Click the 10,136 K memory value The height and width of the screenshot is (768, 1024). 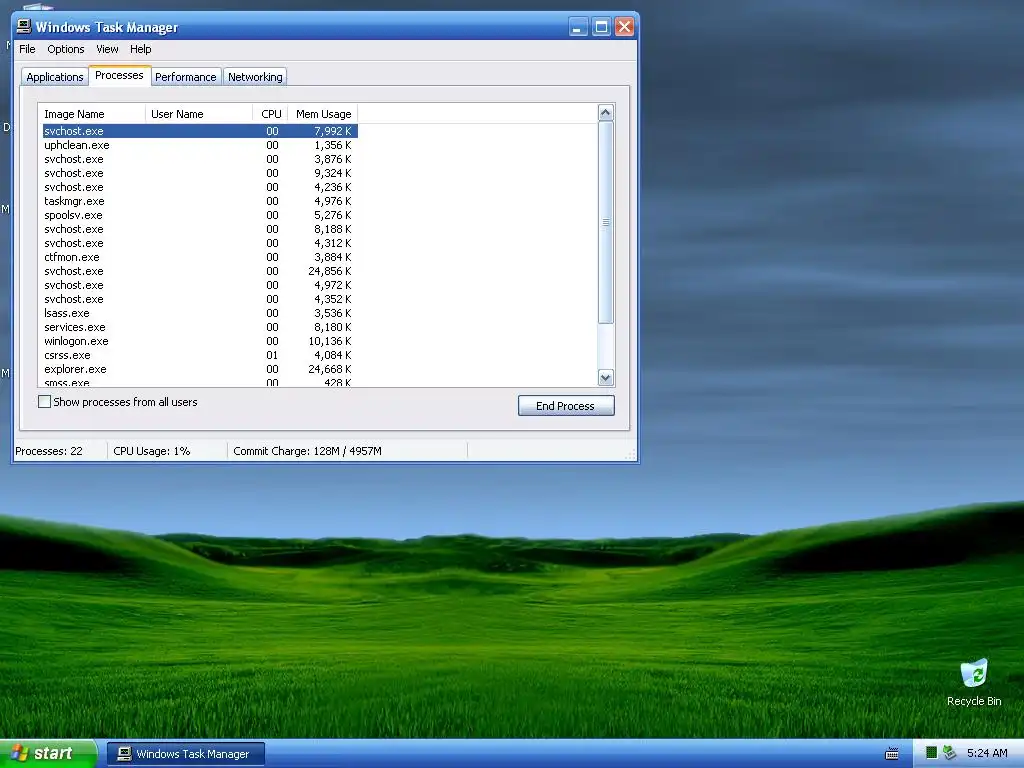click(330, 341)
